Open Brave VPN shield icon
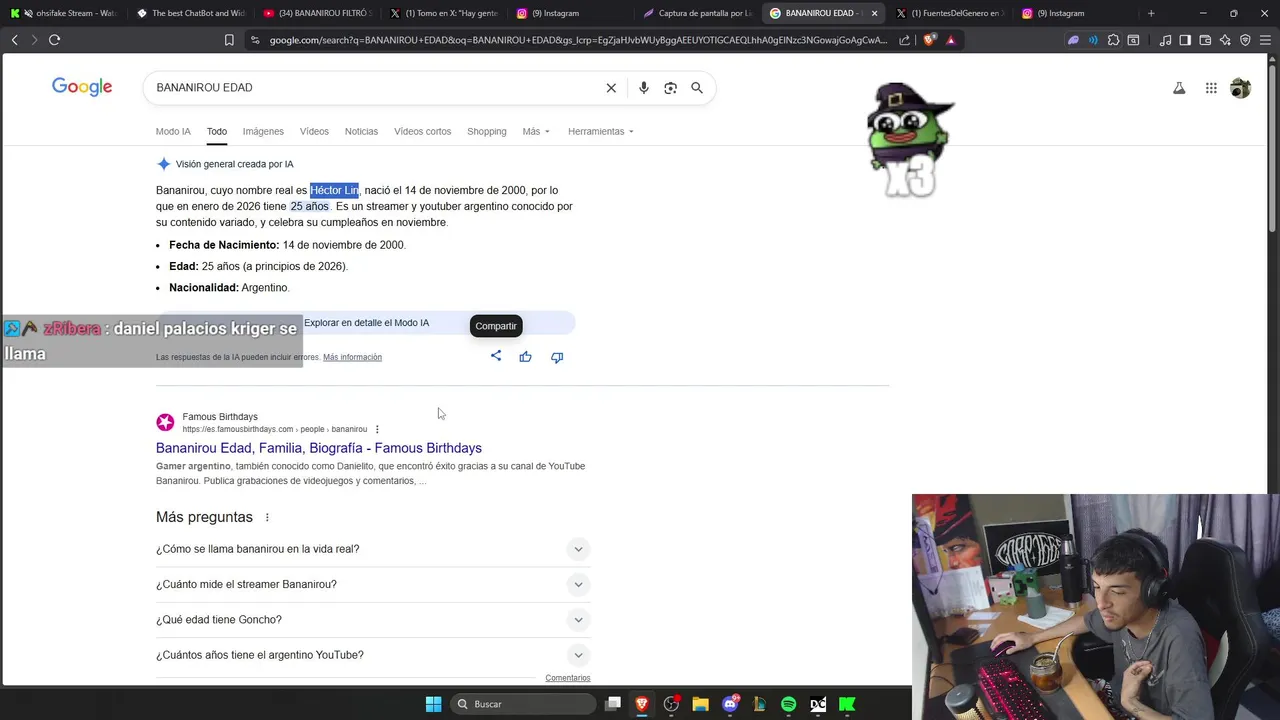 1245,40
